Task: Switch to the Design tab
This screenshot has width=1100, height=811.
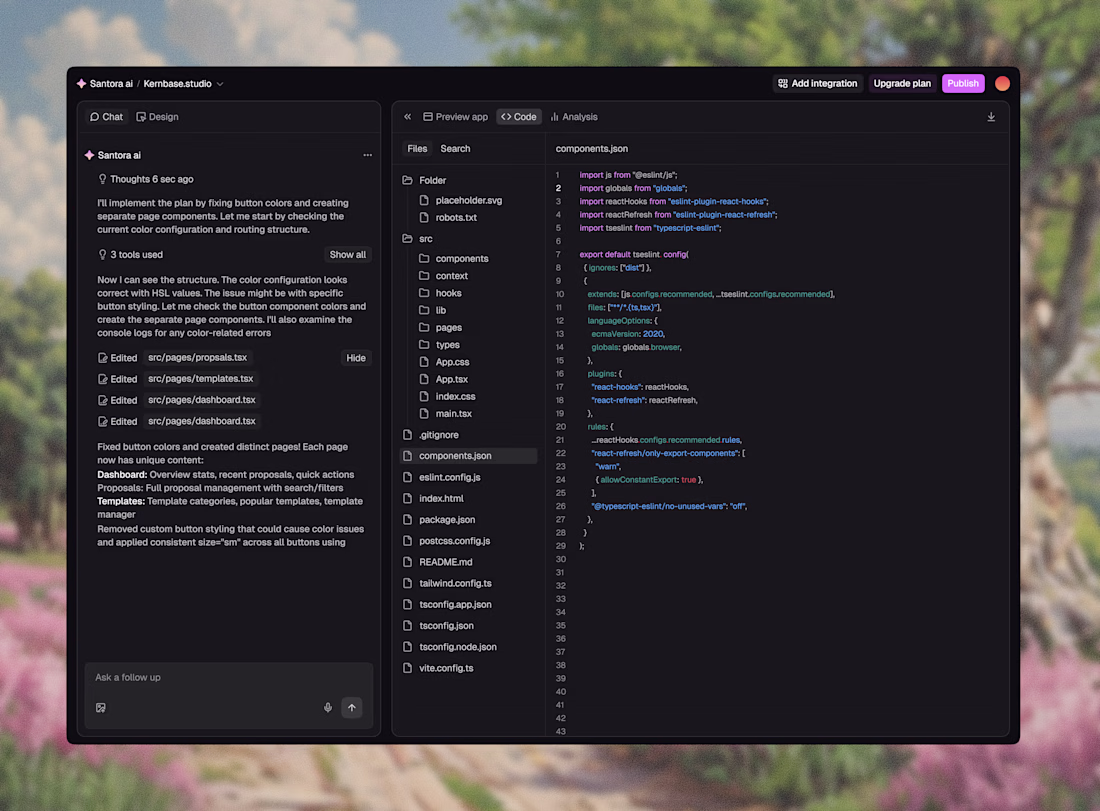Action: click(x=157, y=117)
